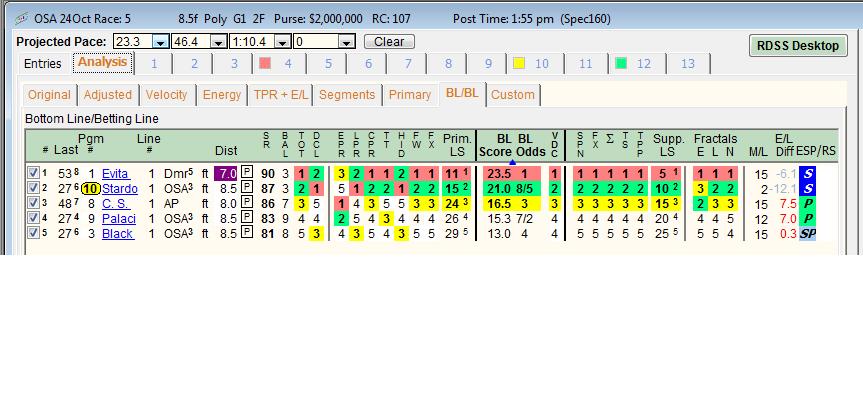Click the purple 7.0 distance cell for Evita
Image resolution: width=863 pixels, height=400 pixels.
pos(226,174)
